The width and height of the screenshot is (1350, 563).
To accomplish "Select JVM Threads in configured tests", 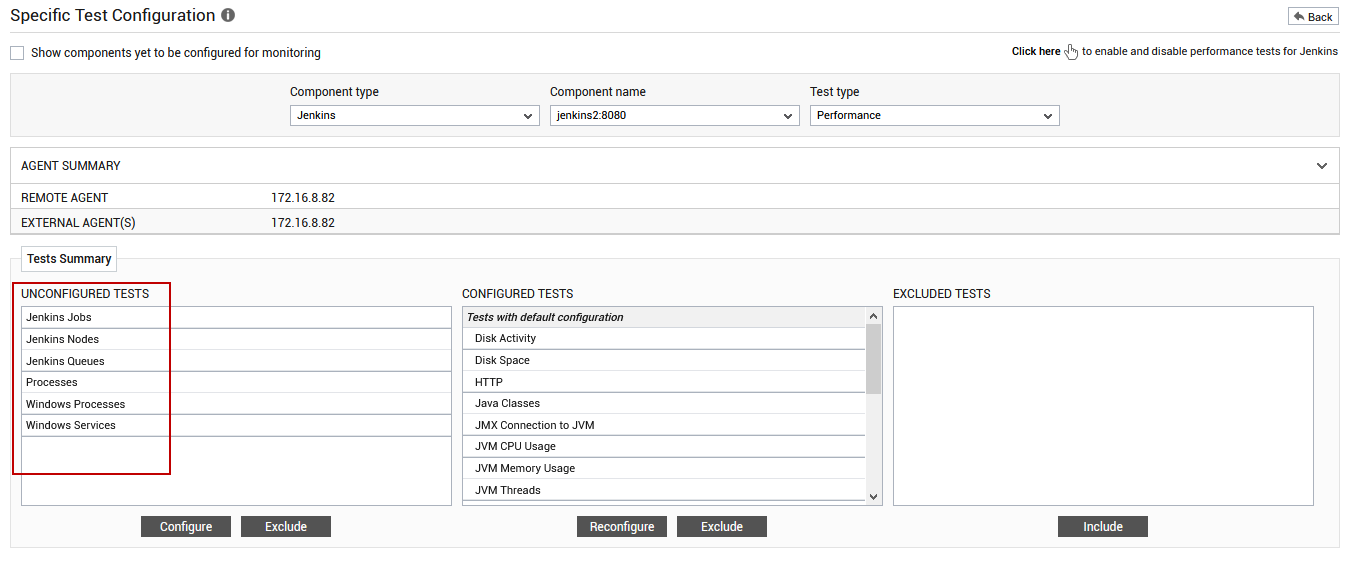I will [x=664, y=490].
